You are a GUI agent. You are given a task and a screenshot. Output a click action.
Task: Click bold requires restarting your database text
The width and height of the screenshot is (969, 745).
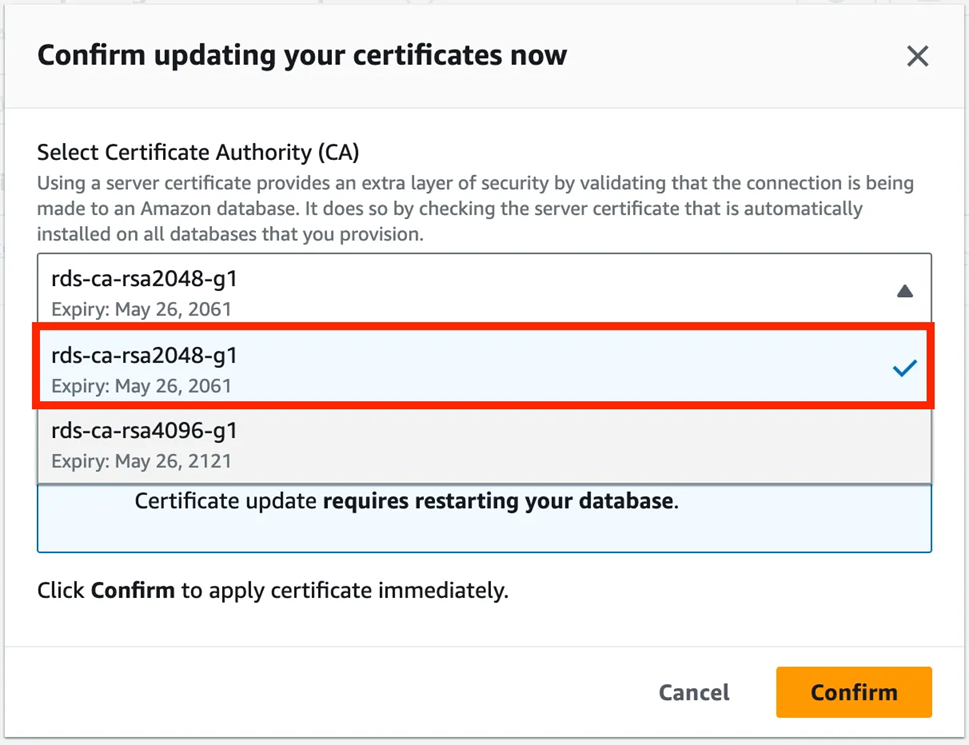497,500
